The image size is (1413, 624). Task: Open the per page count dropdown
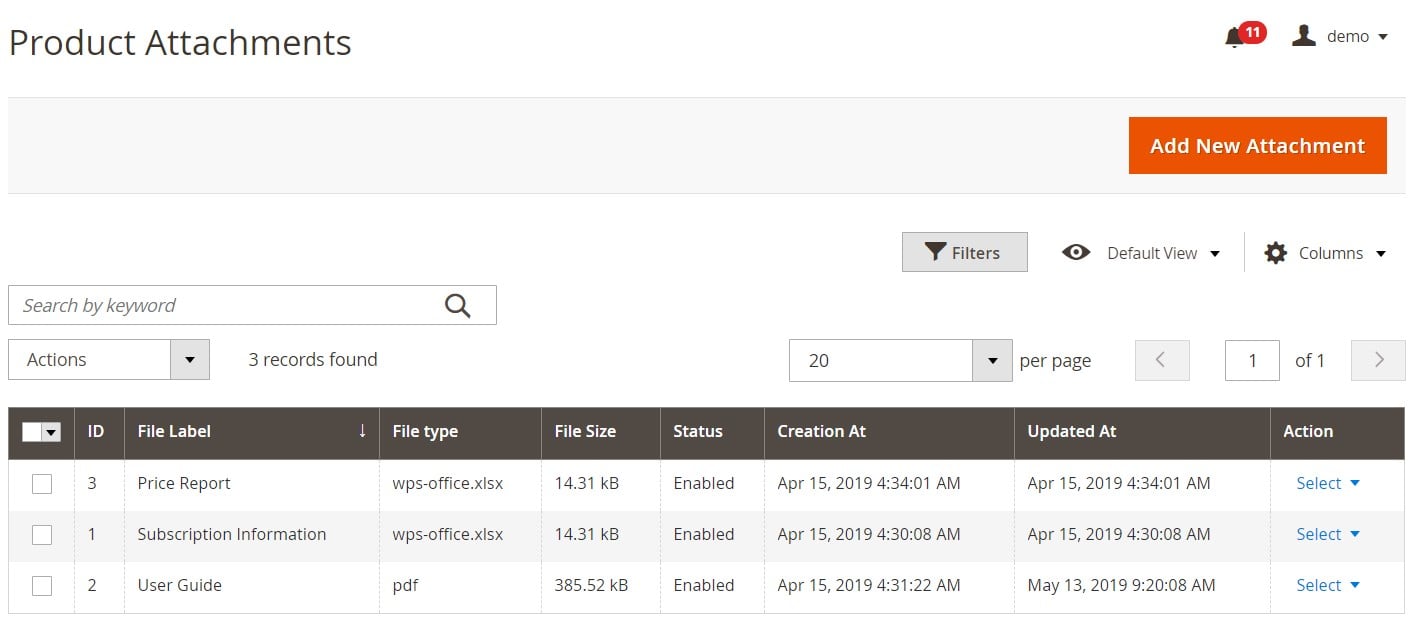pyautogui.click(x=992, y=361)
